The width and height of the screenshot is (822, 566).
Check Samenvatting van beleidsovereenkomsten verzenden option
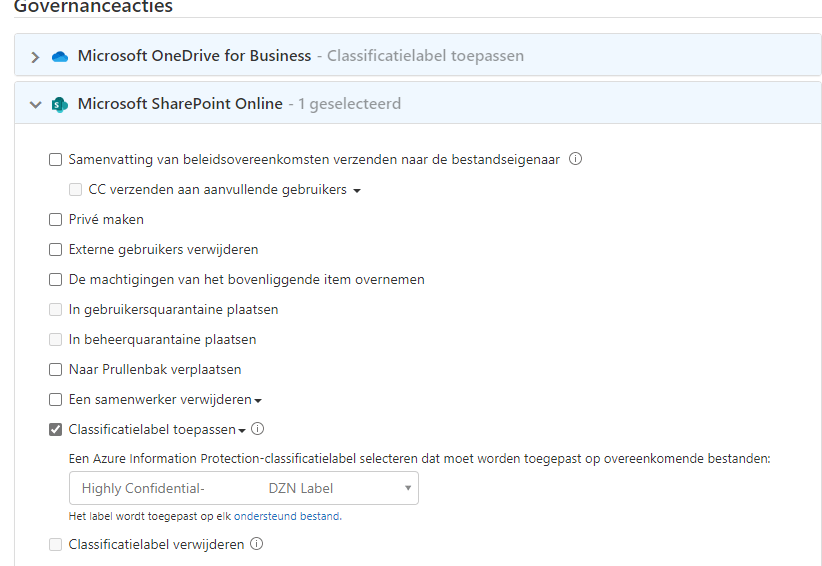pos(56,159)
